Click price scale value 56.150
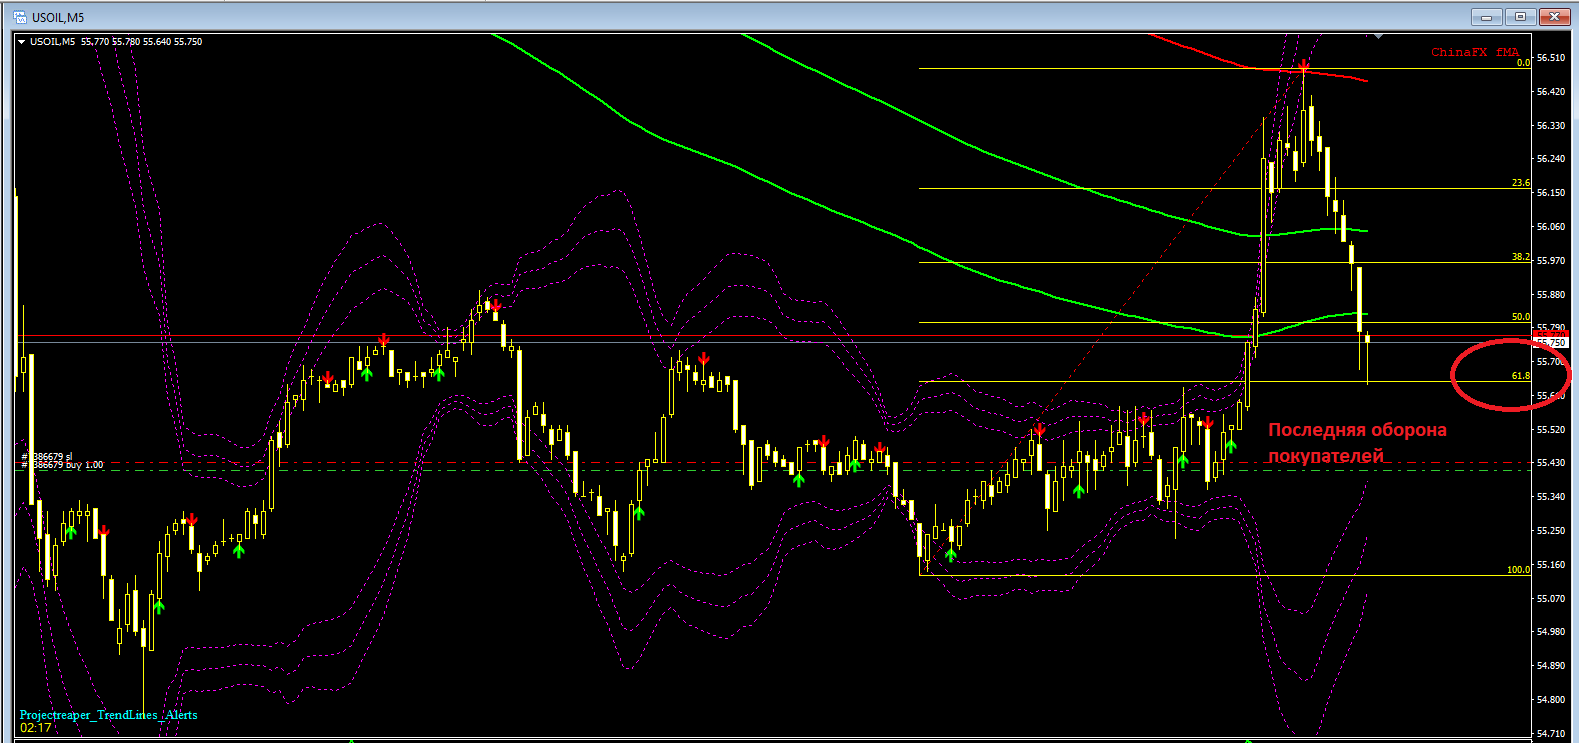This screenshot has height=743, width=1579. pyautogui.click(x=1551, y=193)
